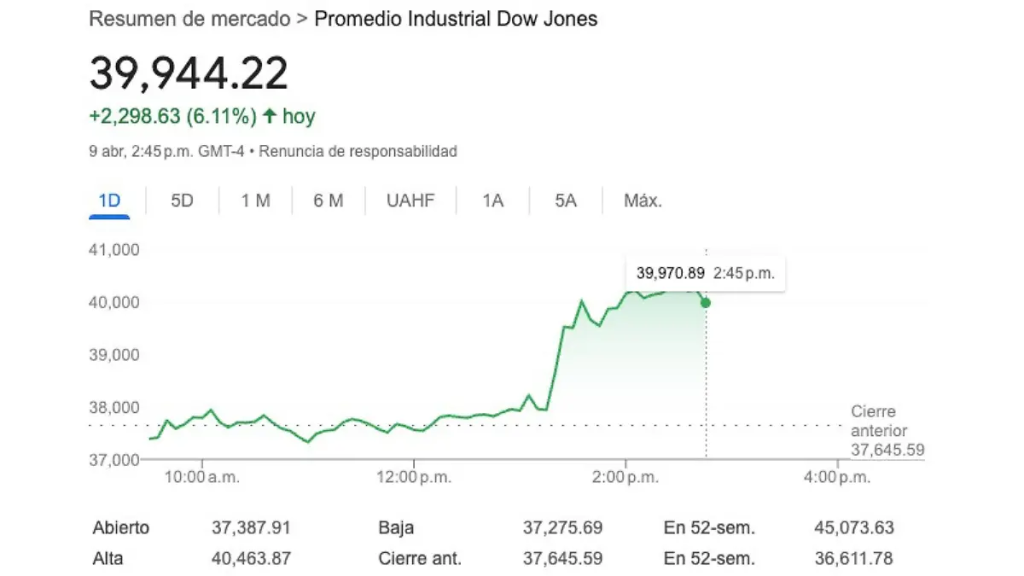Viewport: 1024px width, 576px height.
Task: Open the 6 M time range
Action: tap(328, 201)
